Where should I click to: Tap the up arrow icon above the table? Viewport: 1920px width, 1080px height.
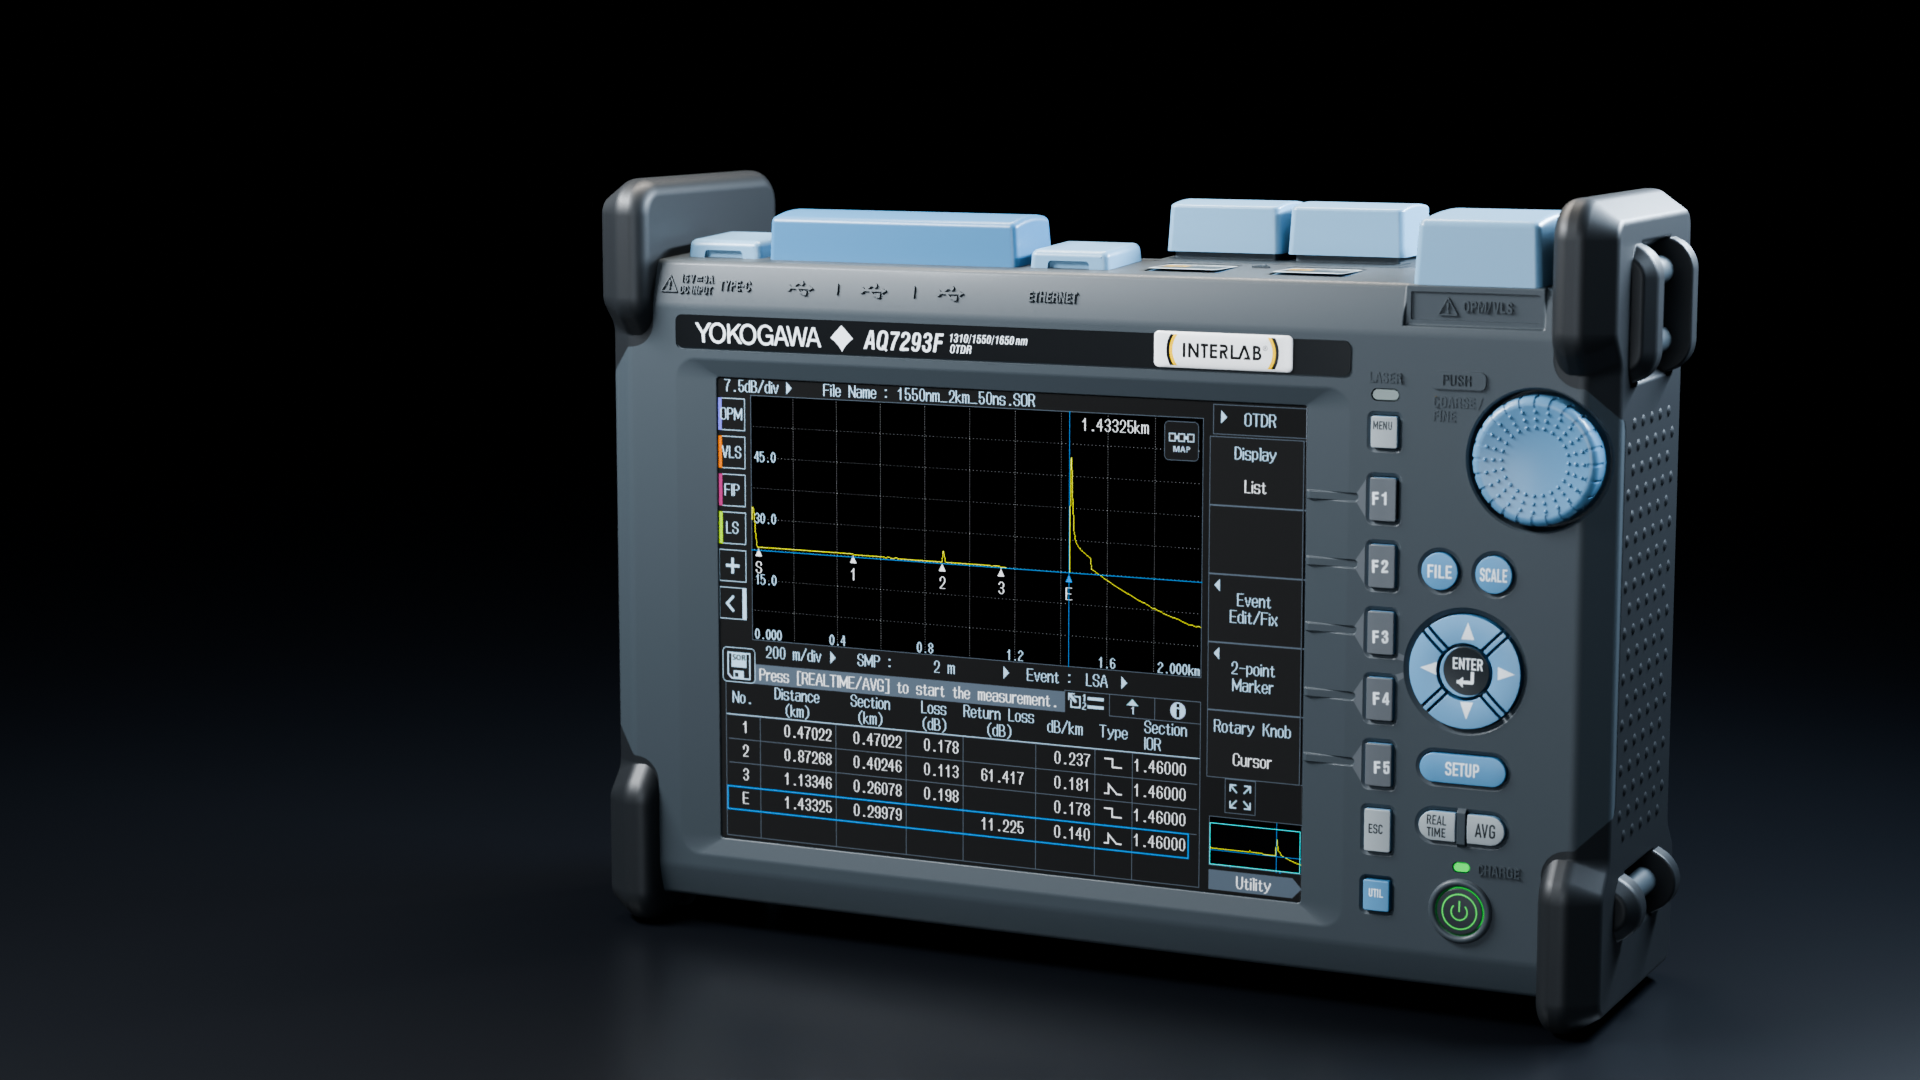tap(1132, 706)
